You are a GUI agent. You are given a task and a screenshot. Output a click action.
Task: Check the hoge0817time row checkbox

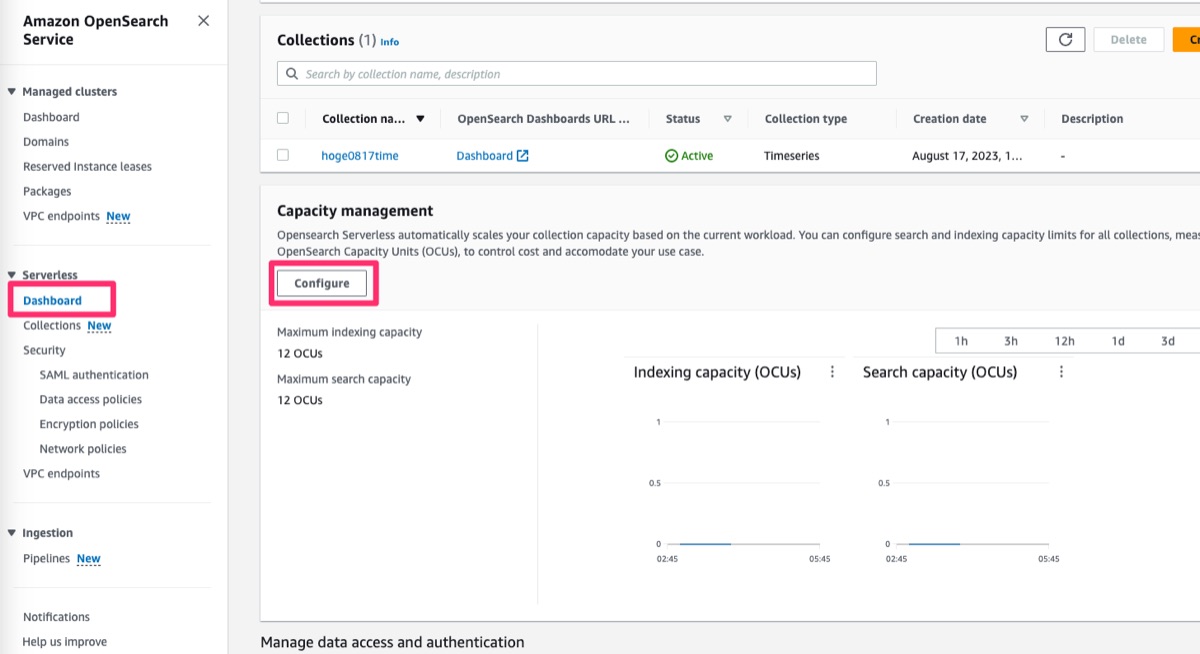click(x=282, y=155)
